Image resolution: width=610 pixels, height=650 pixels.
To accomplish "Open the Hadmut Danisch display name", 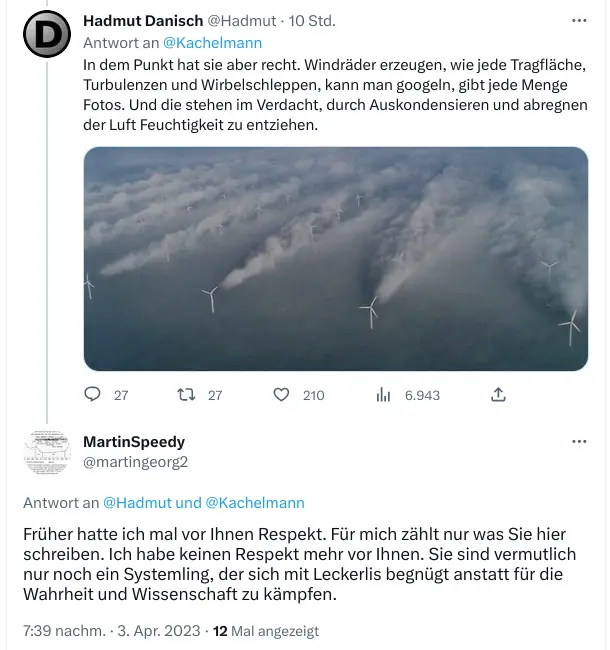I will pos(143,21).
